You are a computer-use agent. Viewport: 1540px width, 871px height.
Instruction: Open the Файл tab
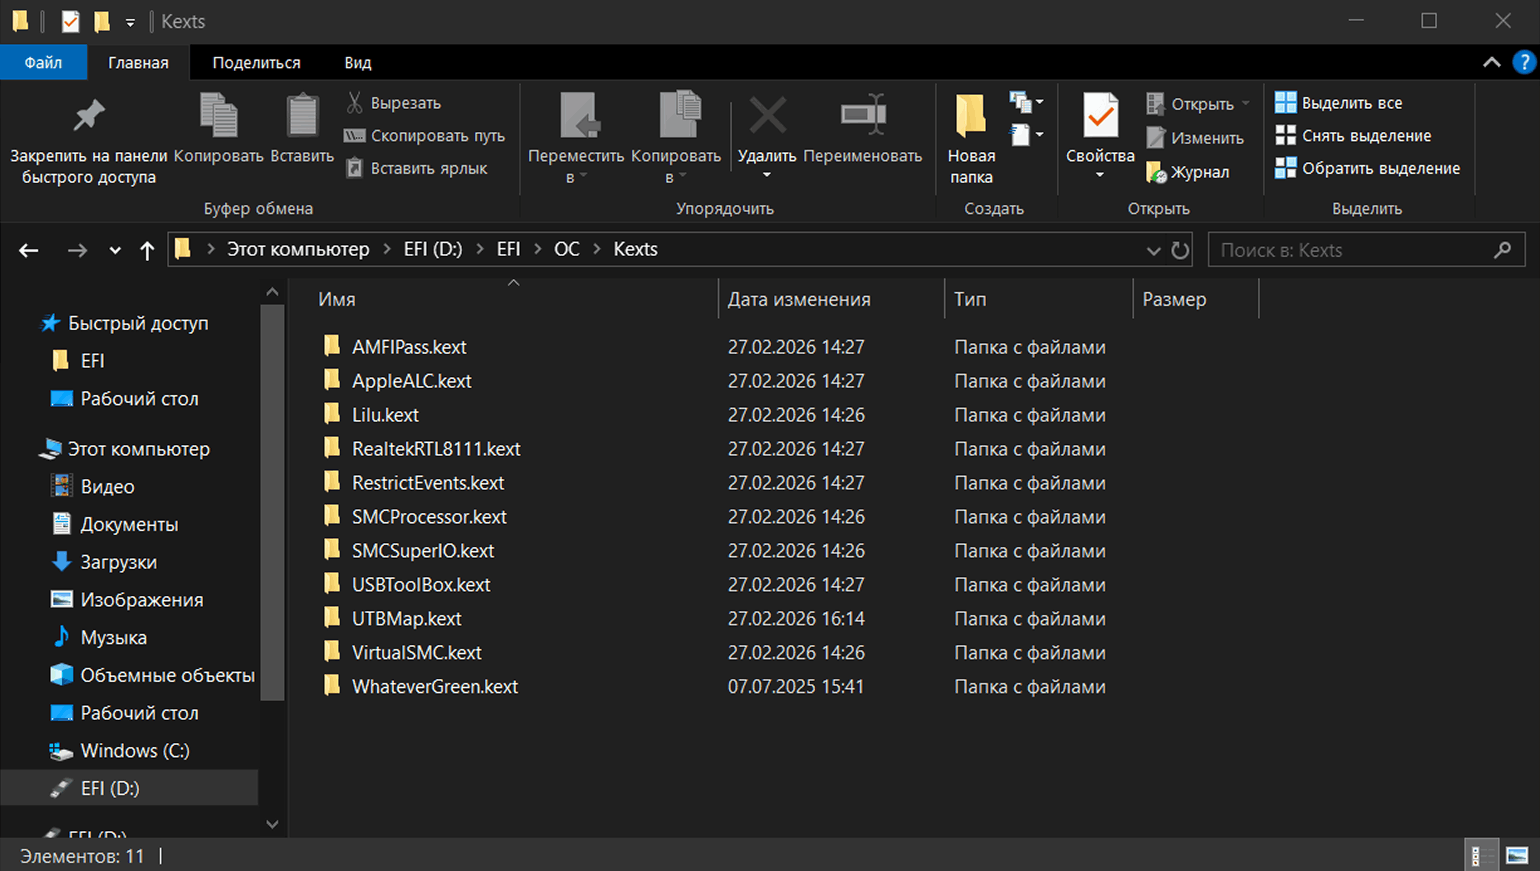pyautogui.click(x=43, y=62)
